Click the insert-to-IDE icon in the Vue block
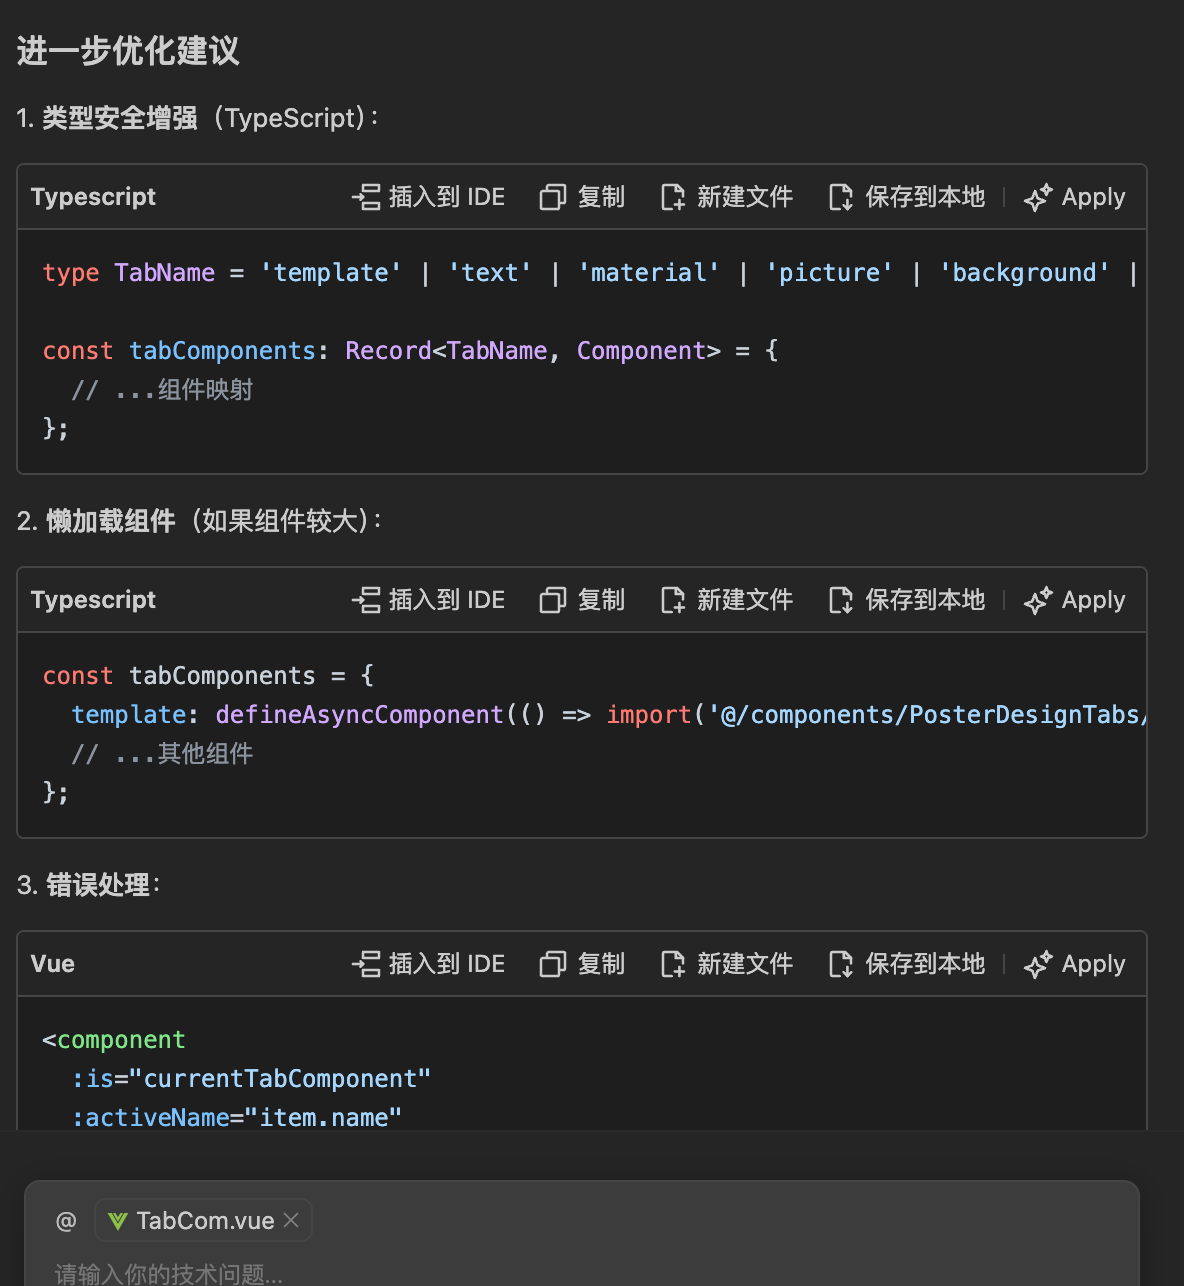The image size is (1184, 1286). tap(366, 964)
